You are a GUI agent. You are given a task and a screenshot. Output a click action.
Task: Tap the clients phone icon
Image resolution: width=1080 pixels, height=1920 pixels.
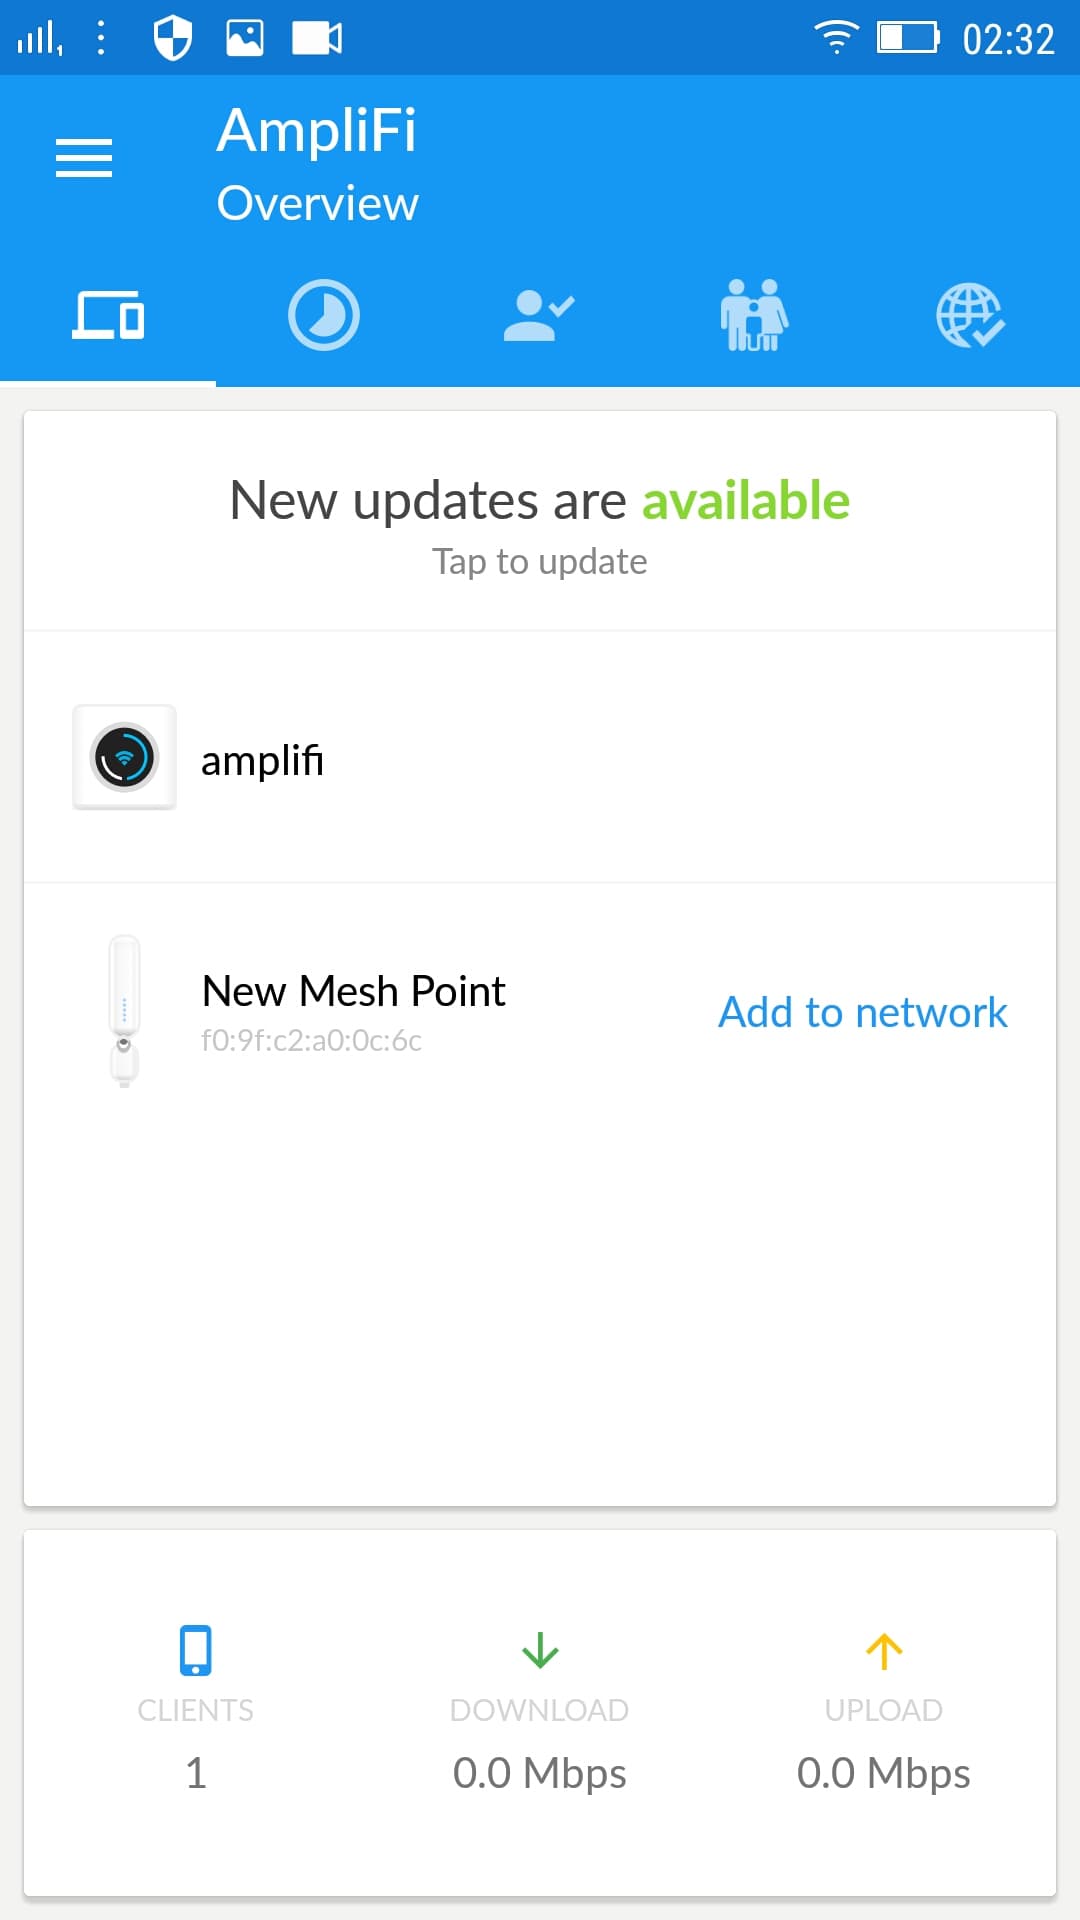coord(195,1650)
